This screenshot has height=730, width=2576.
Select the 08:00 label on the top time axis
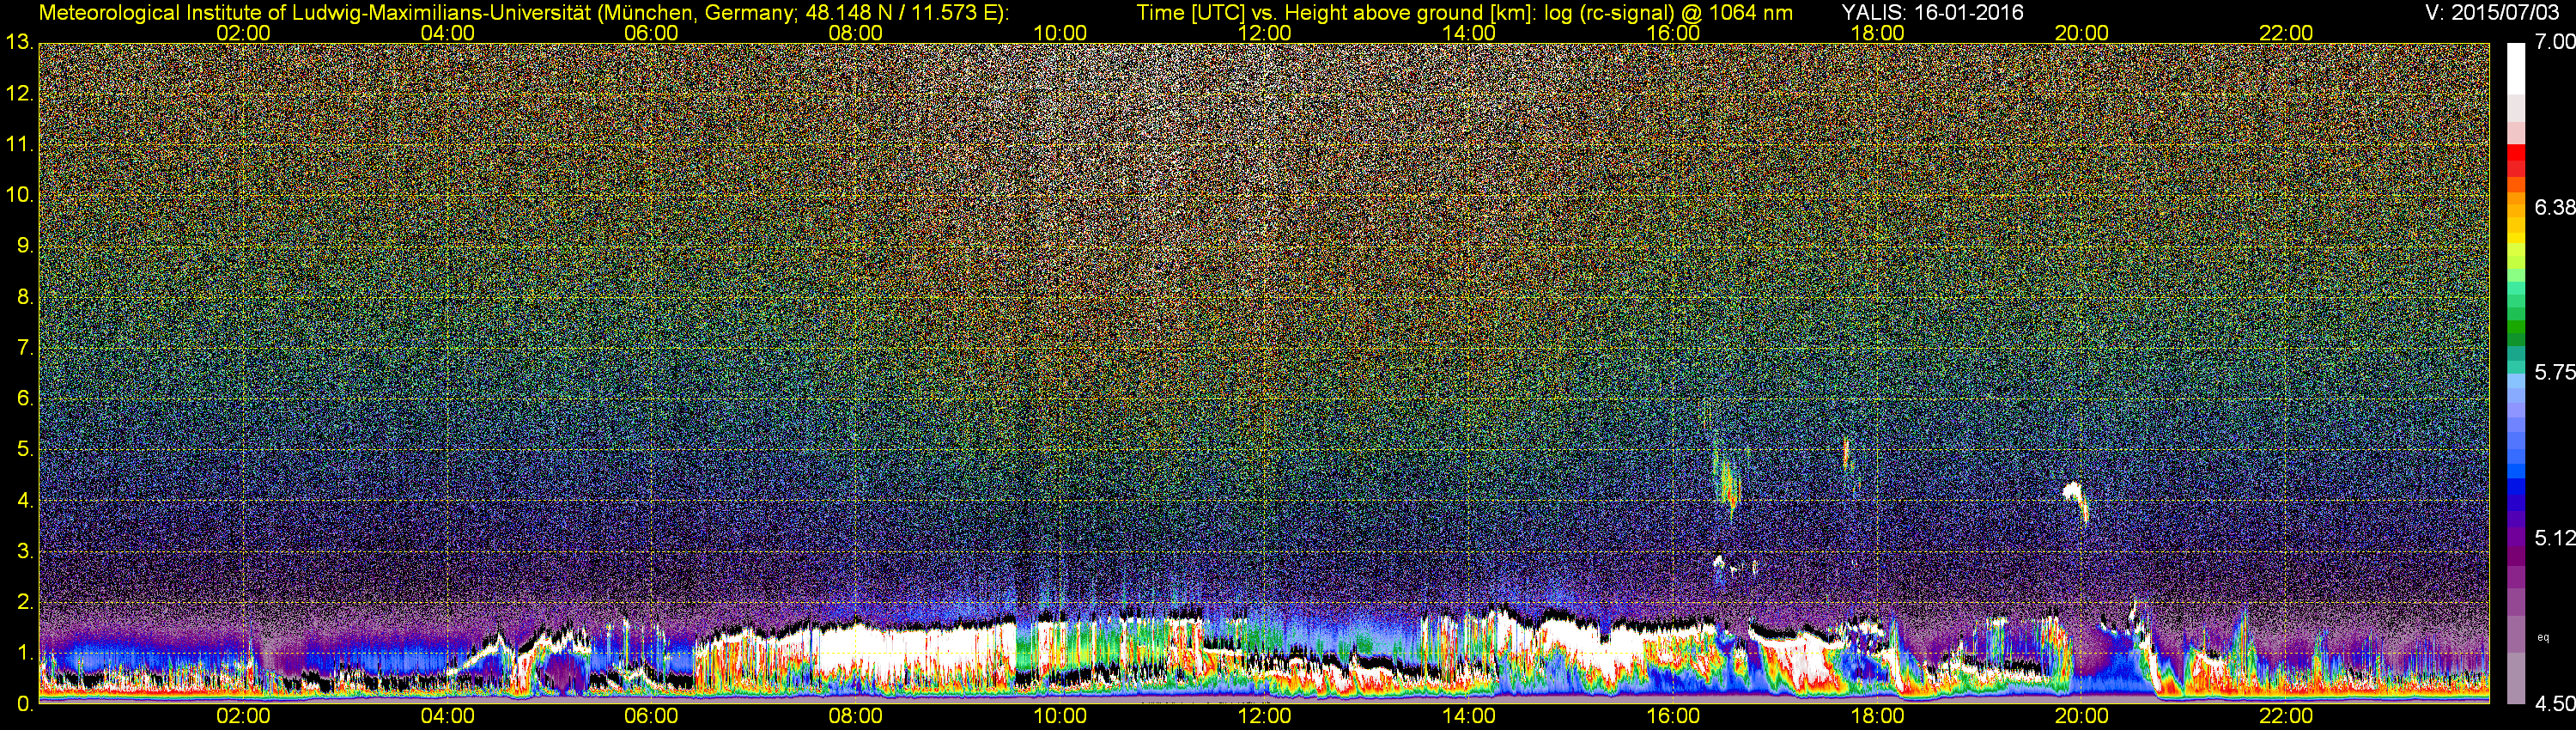pyautogui.click(x=856, y=33)
